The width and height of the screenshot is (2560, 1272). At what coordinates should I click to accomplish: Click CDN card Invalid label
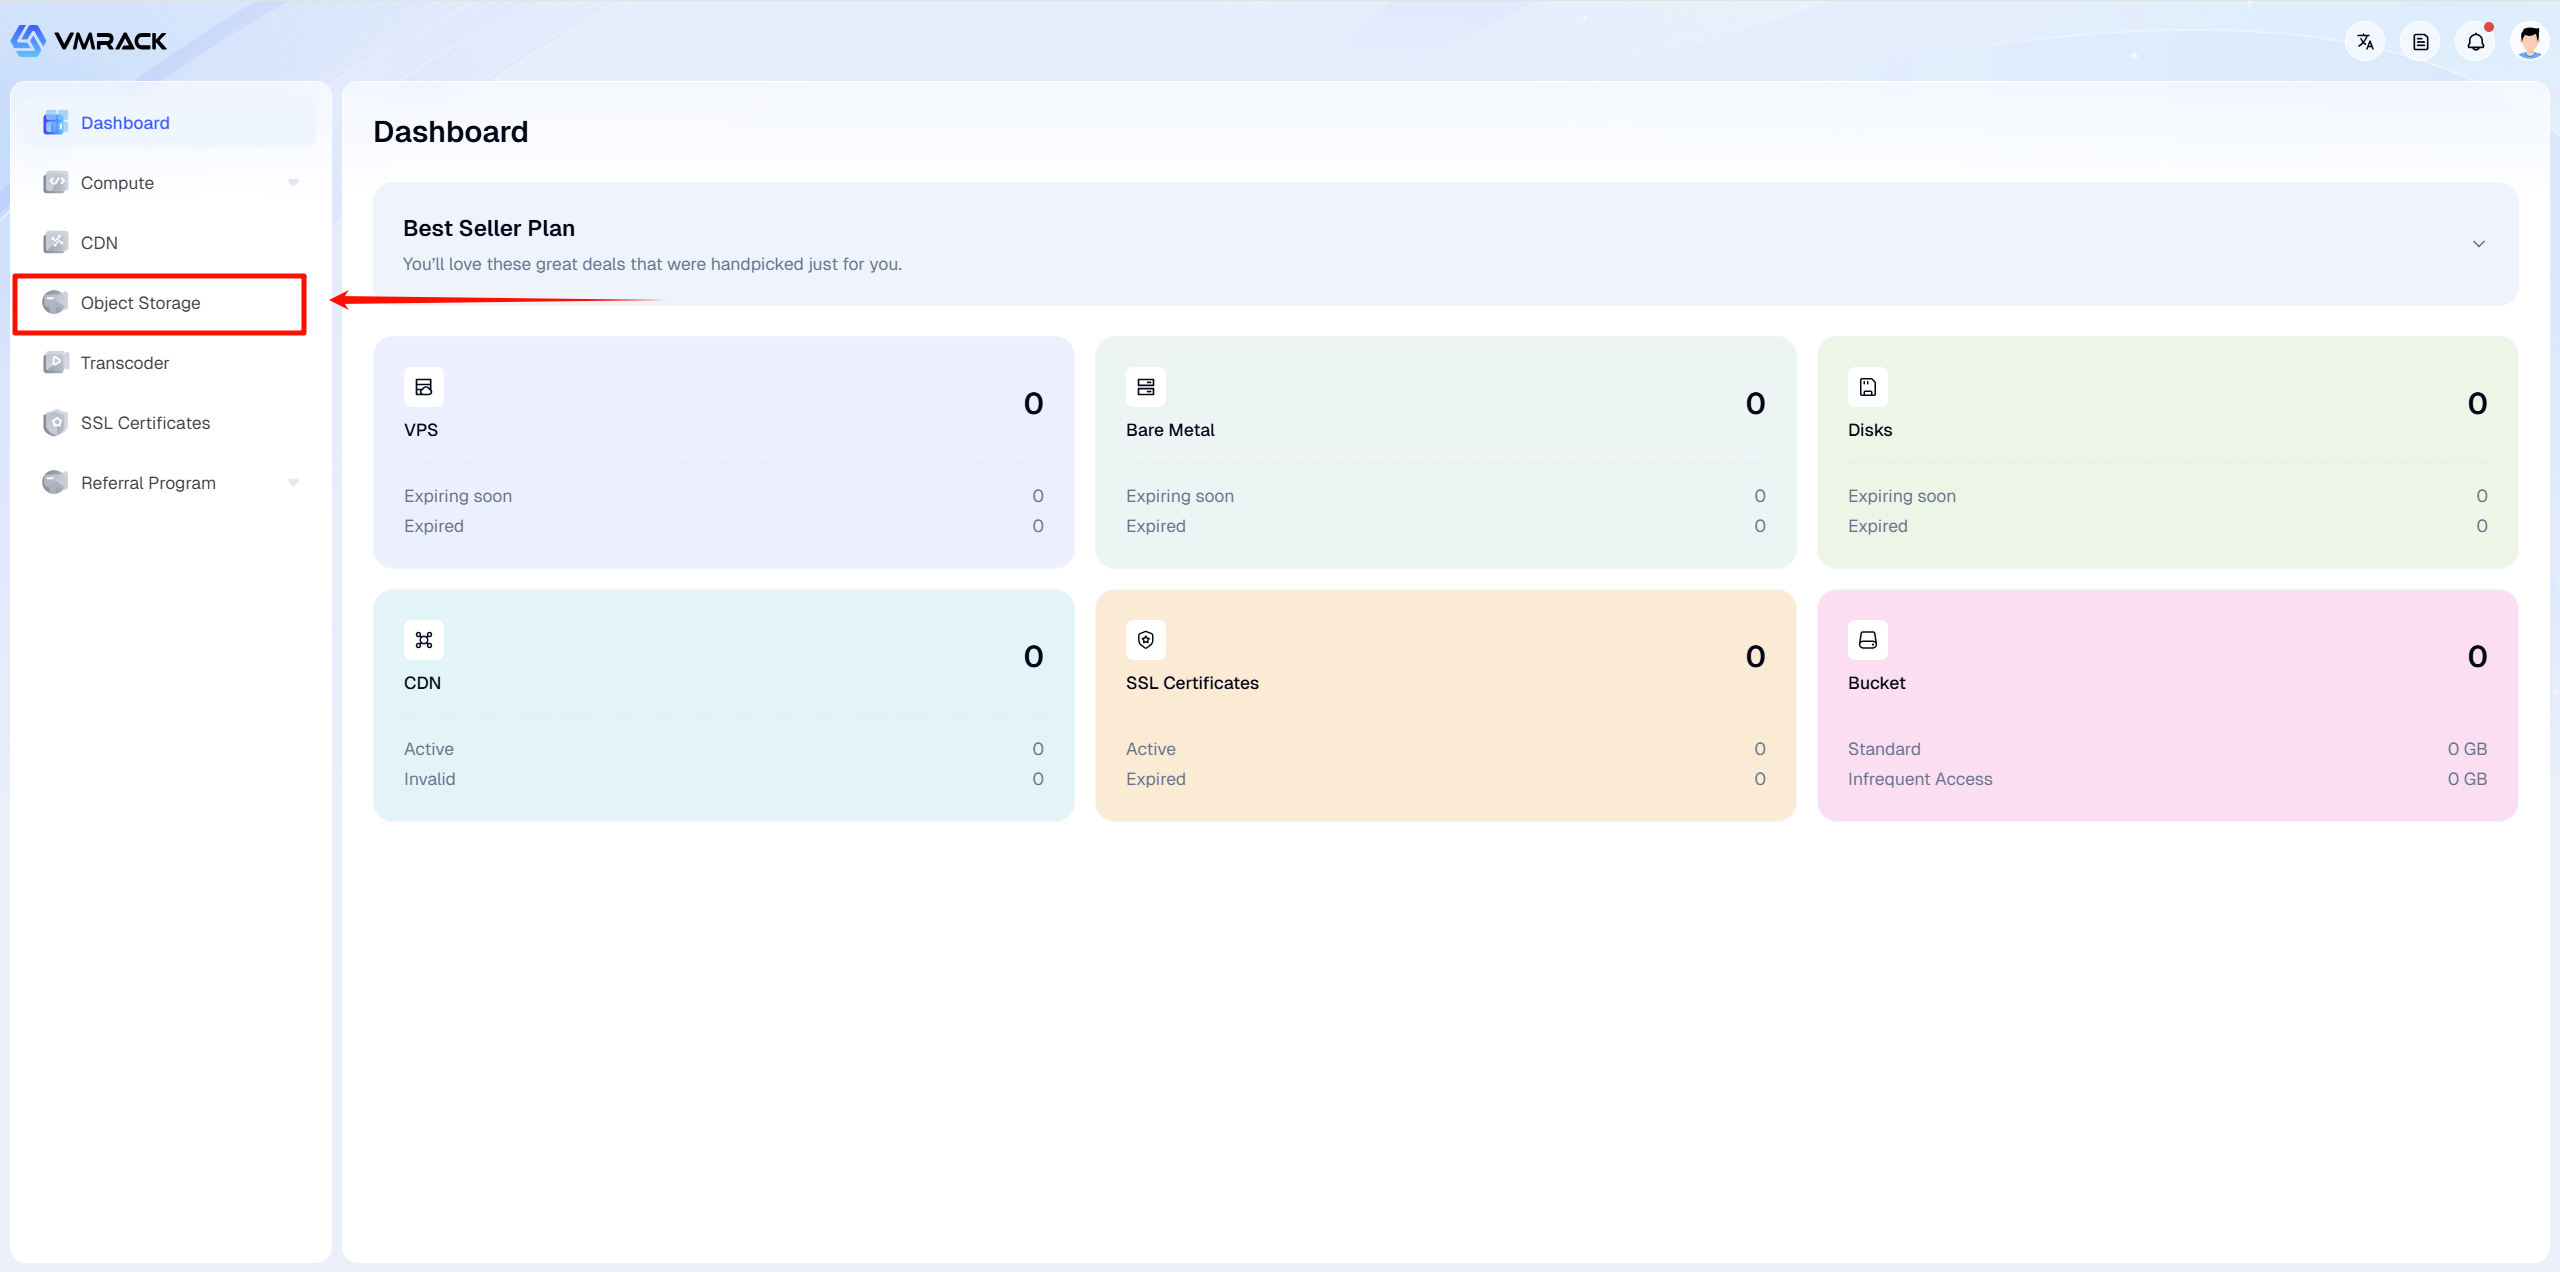(430, 779)
